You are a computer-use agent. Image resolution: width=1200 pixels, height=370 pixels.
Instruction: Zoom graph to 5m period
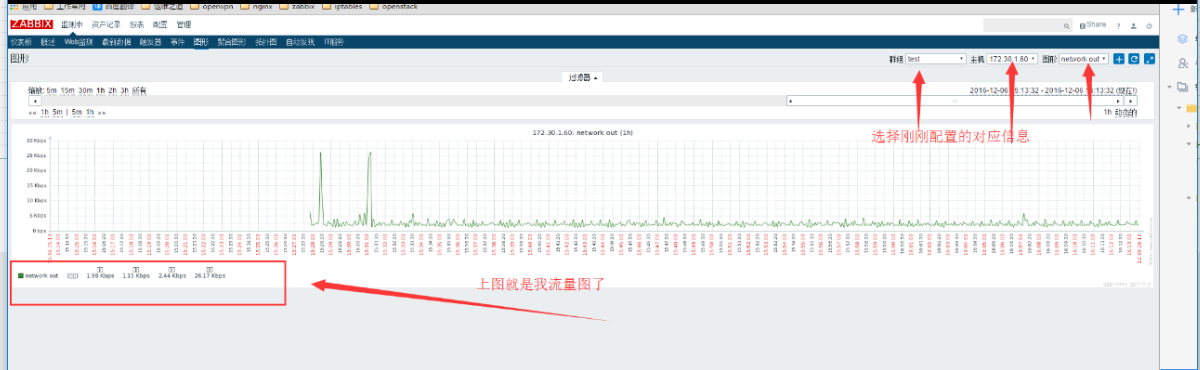(x=52, y=90)
